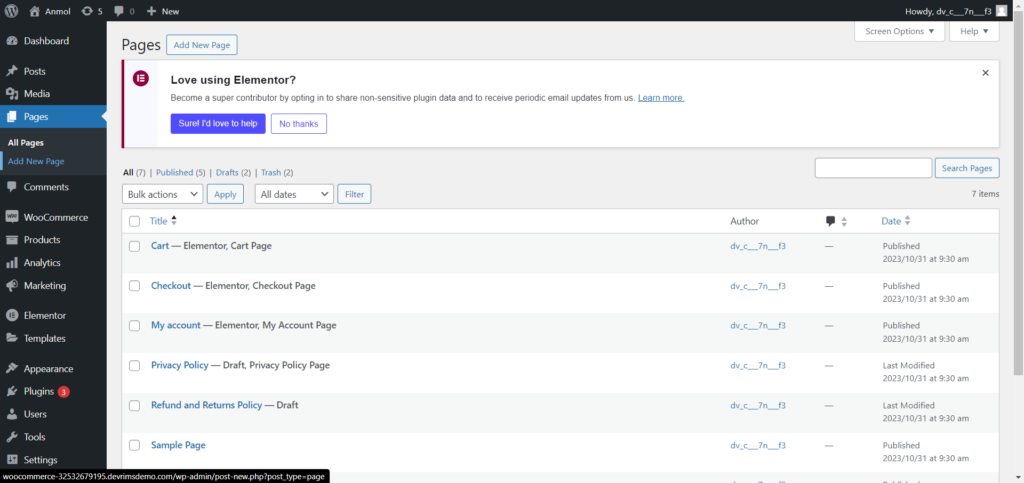
Task: Click the Apply bulk action button
Action: point(225,194)
